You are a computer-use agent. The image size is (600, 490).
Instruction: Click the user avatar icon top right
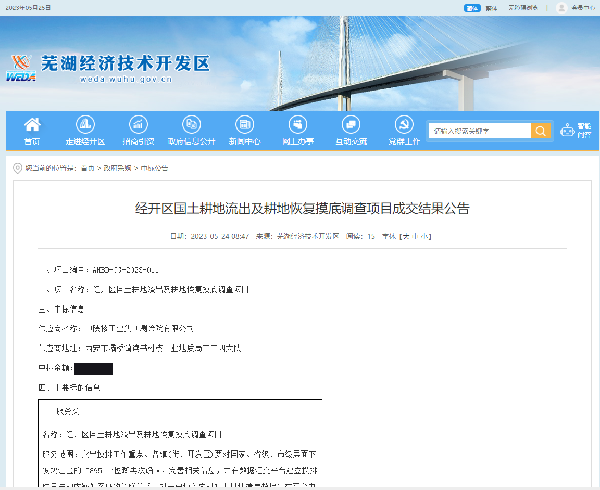pos(562,8)
